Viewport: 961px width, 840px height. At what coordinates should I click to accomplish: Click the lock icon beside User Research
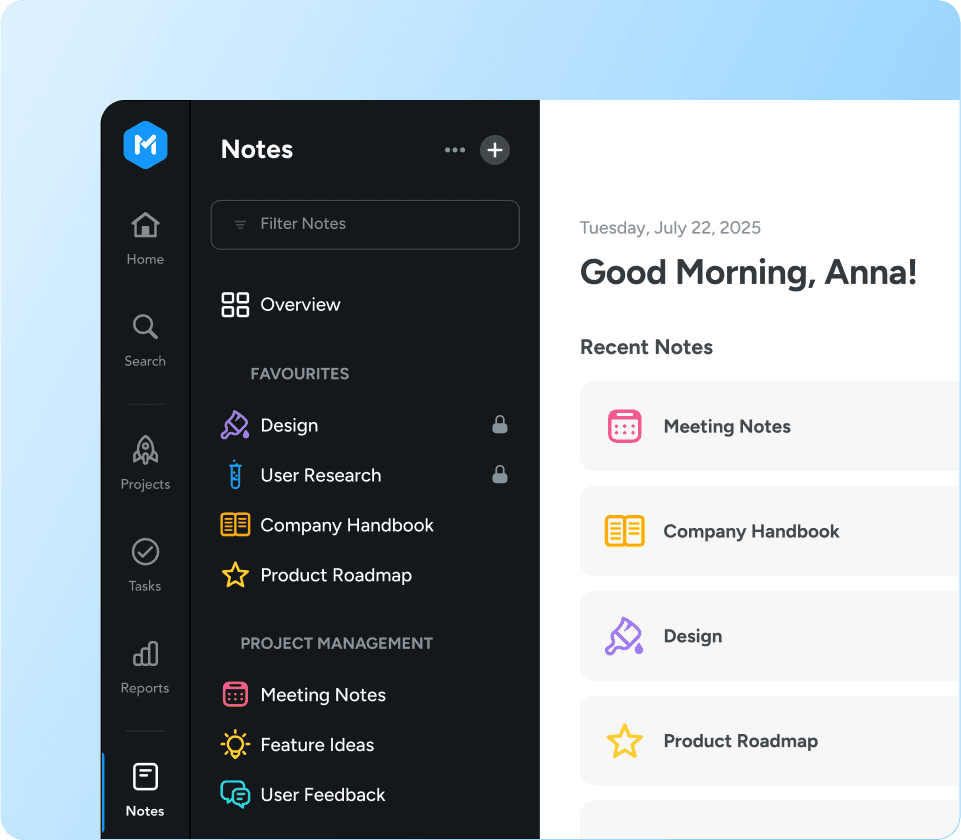[x=500, y=475]
